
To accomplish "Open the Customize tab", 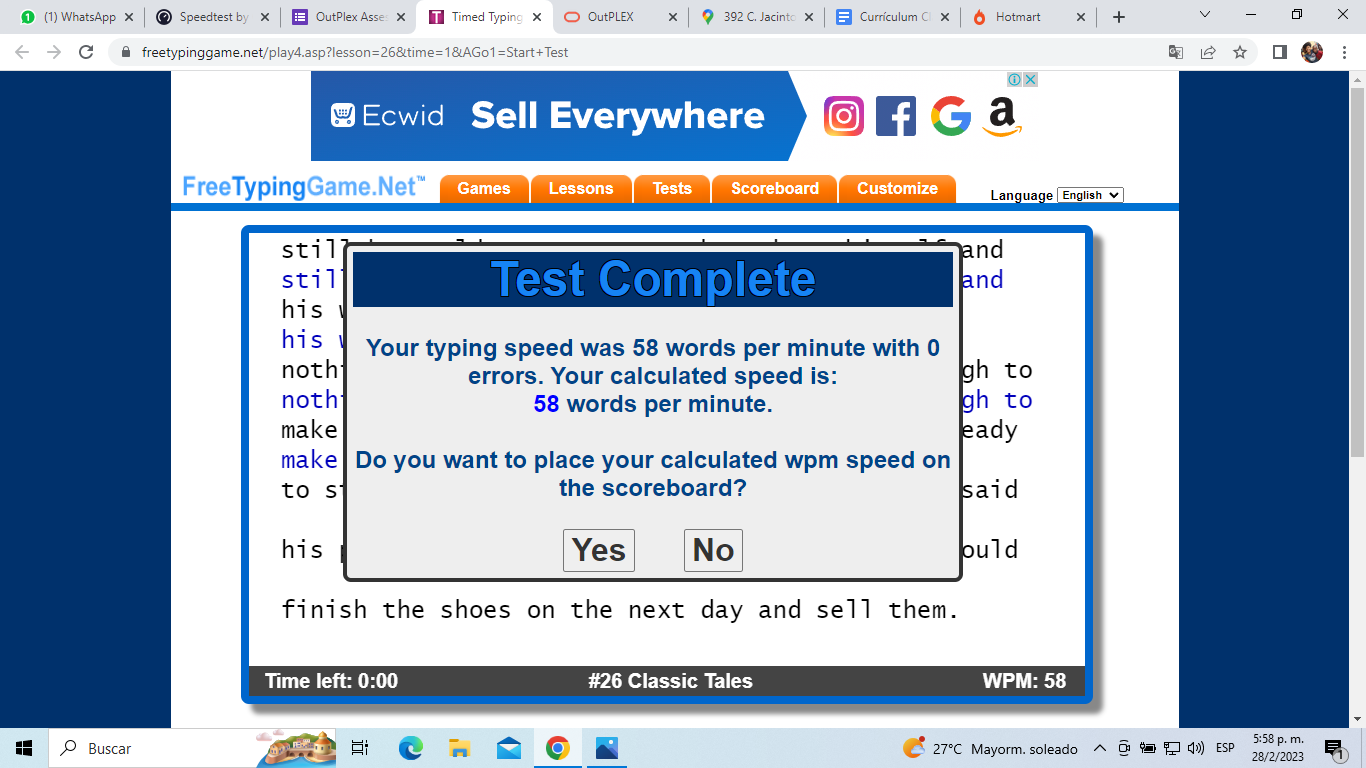I will tap(898, 188).
